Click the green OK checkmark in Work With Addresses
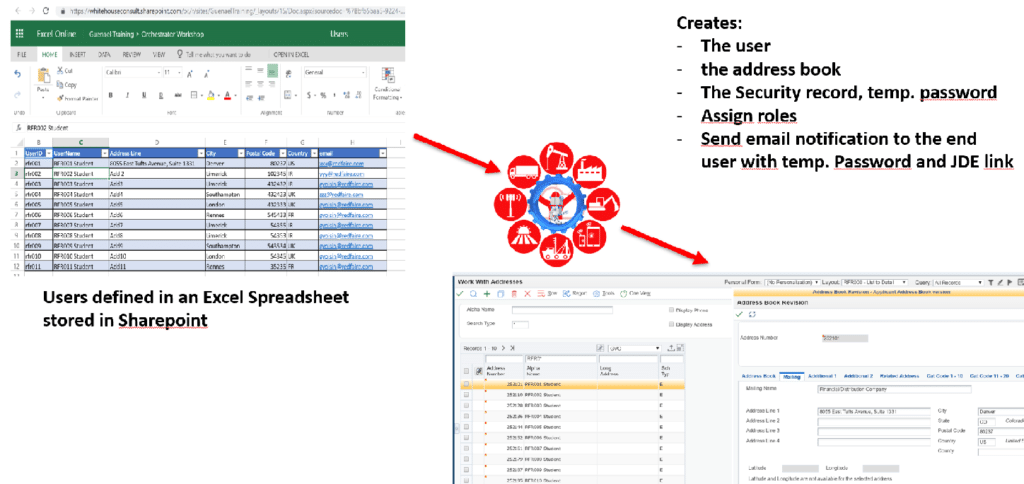The height and width of the screenshot is (484, 1024). pos(460,294)
